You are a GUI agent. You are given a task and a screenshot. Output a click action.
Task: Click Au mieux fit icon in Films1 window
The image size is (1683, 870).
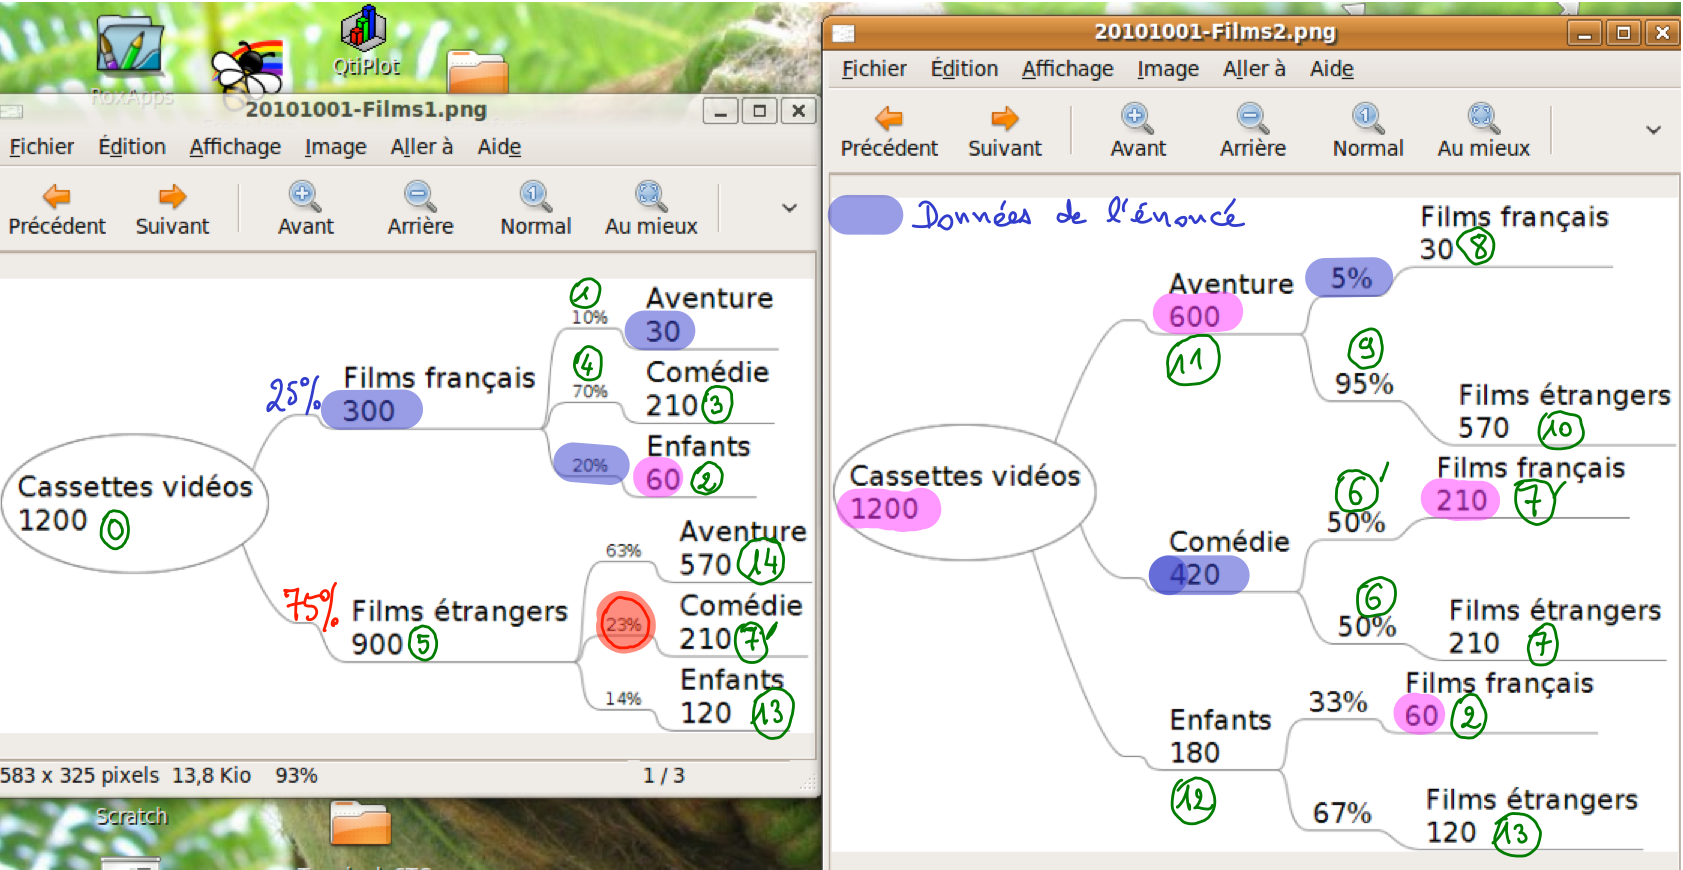[x=650, y=197]
